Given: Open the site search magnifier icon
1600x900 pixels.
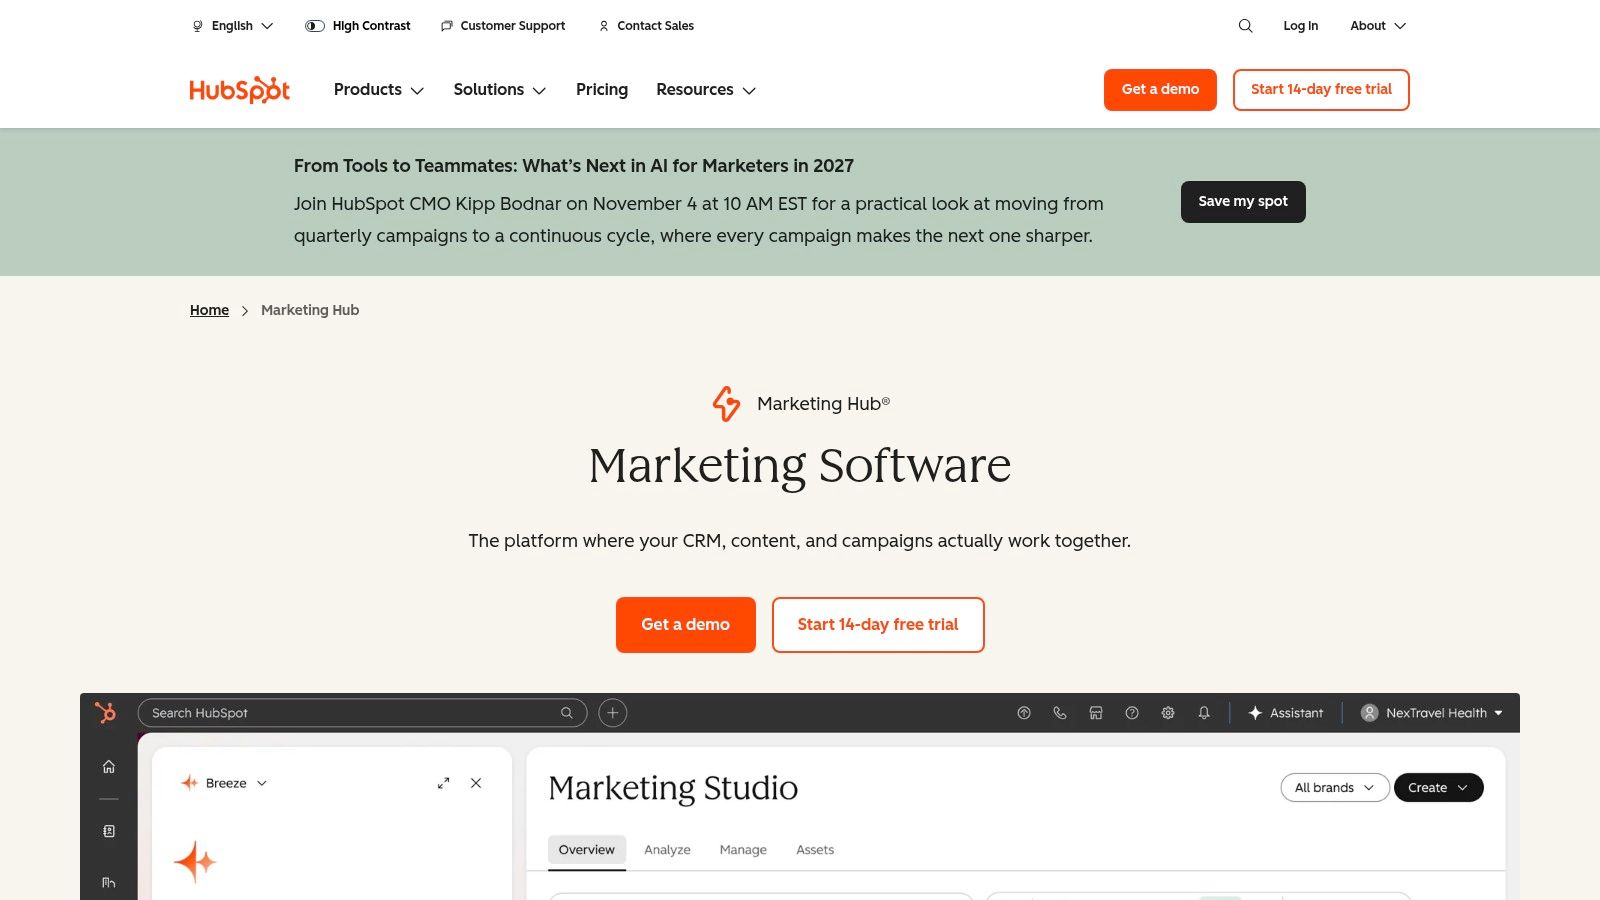Looking at the screenshot, I should pyautogui.click(x=1245, y=26).
